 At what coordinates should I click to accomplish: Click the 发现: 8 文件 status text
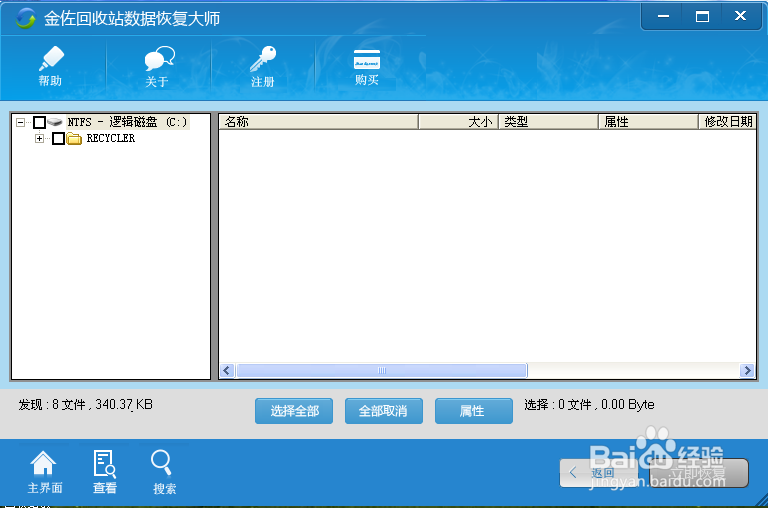(x=86, y=405)
